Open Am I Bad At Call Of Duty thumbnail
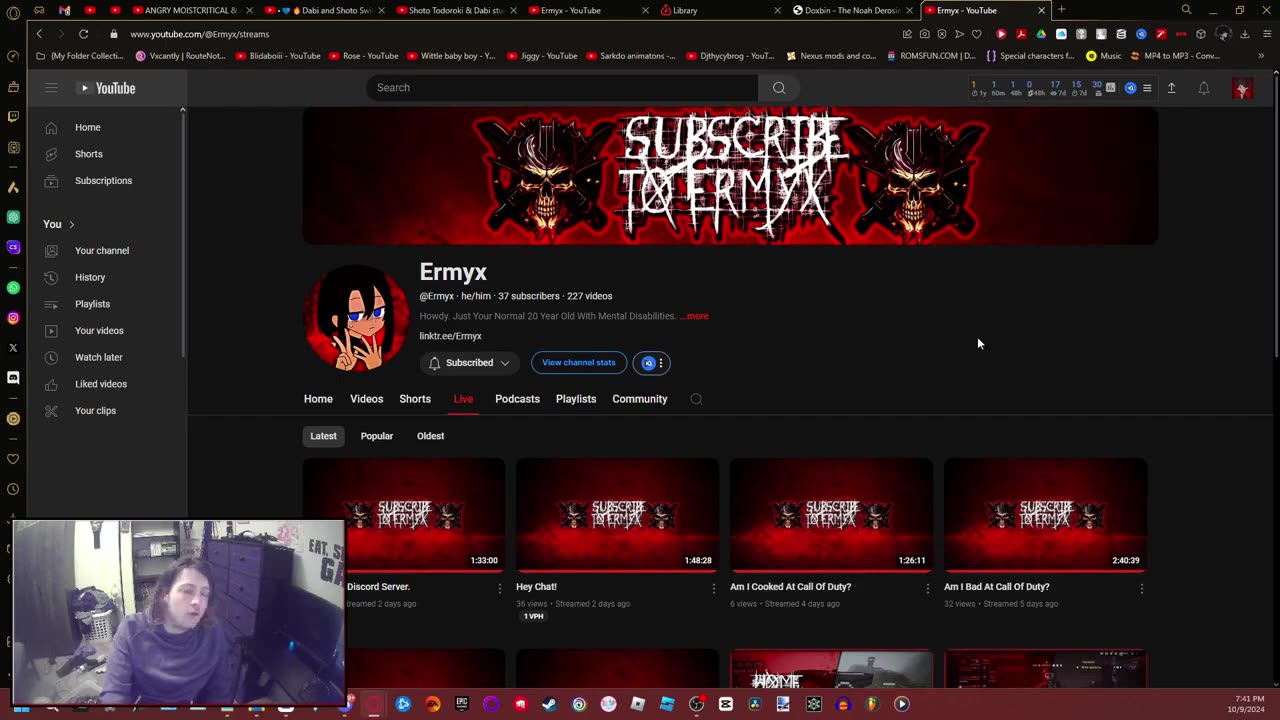Image resolution: width=1280 pixels, height=720 pixels. 1045,515
